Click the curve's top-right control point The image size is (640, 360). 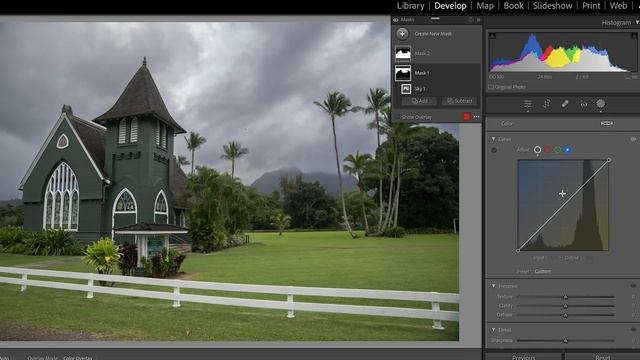609,160
